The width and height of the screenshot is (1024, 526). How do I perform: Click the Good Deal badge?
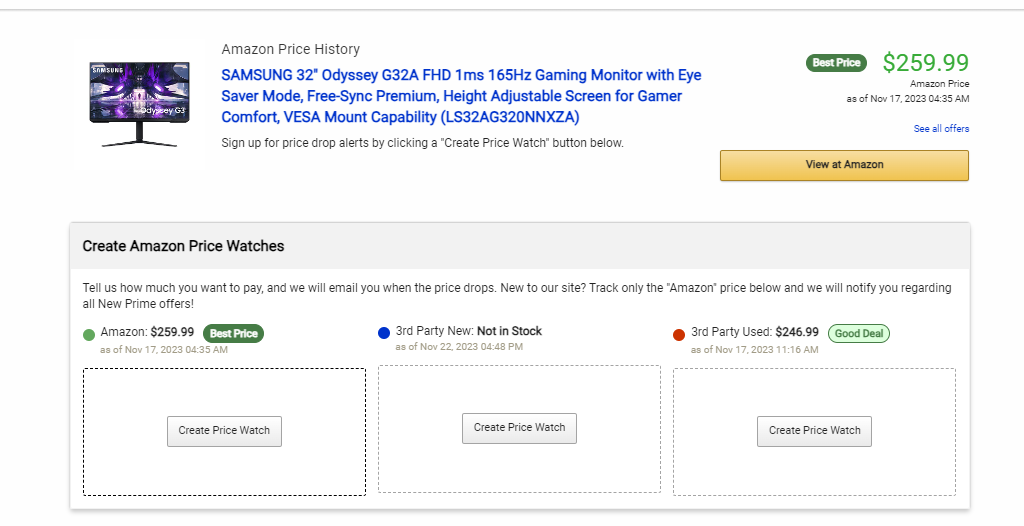click(859, 333)
